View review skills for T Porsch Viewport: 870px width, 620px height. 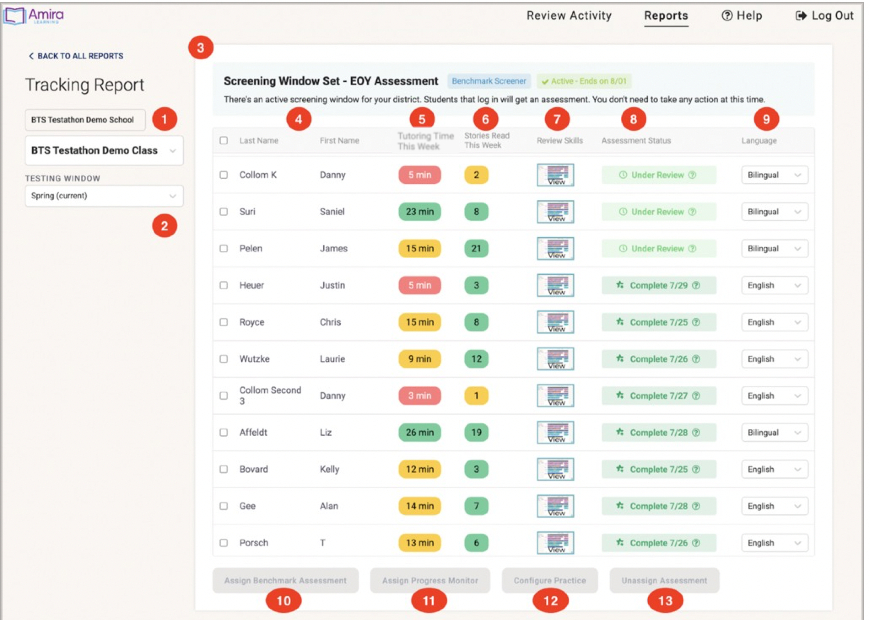click(558, 542)
